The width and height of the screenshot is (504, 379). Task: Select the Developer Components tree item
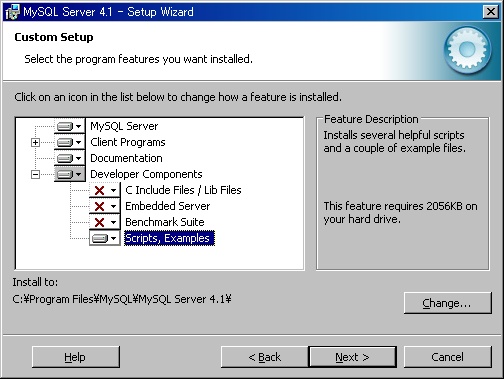tap(146, 174)
